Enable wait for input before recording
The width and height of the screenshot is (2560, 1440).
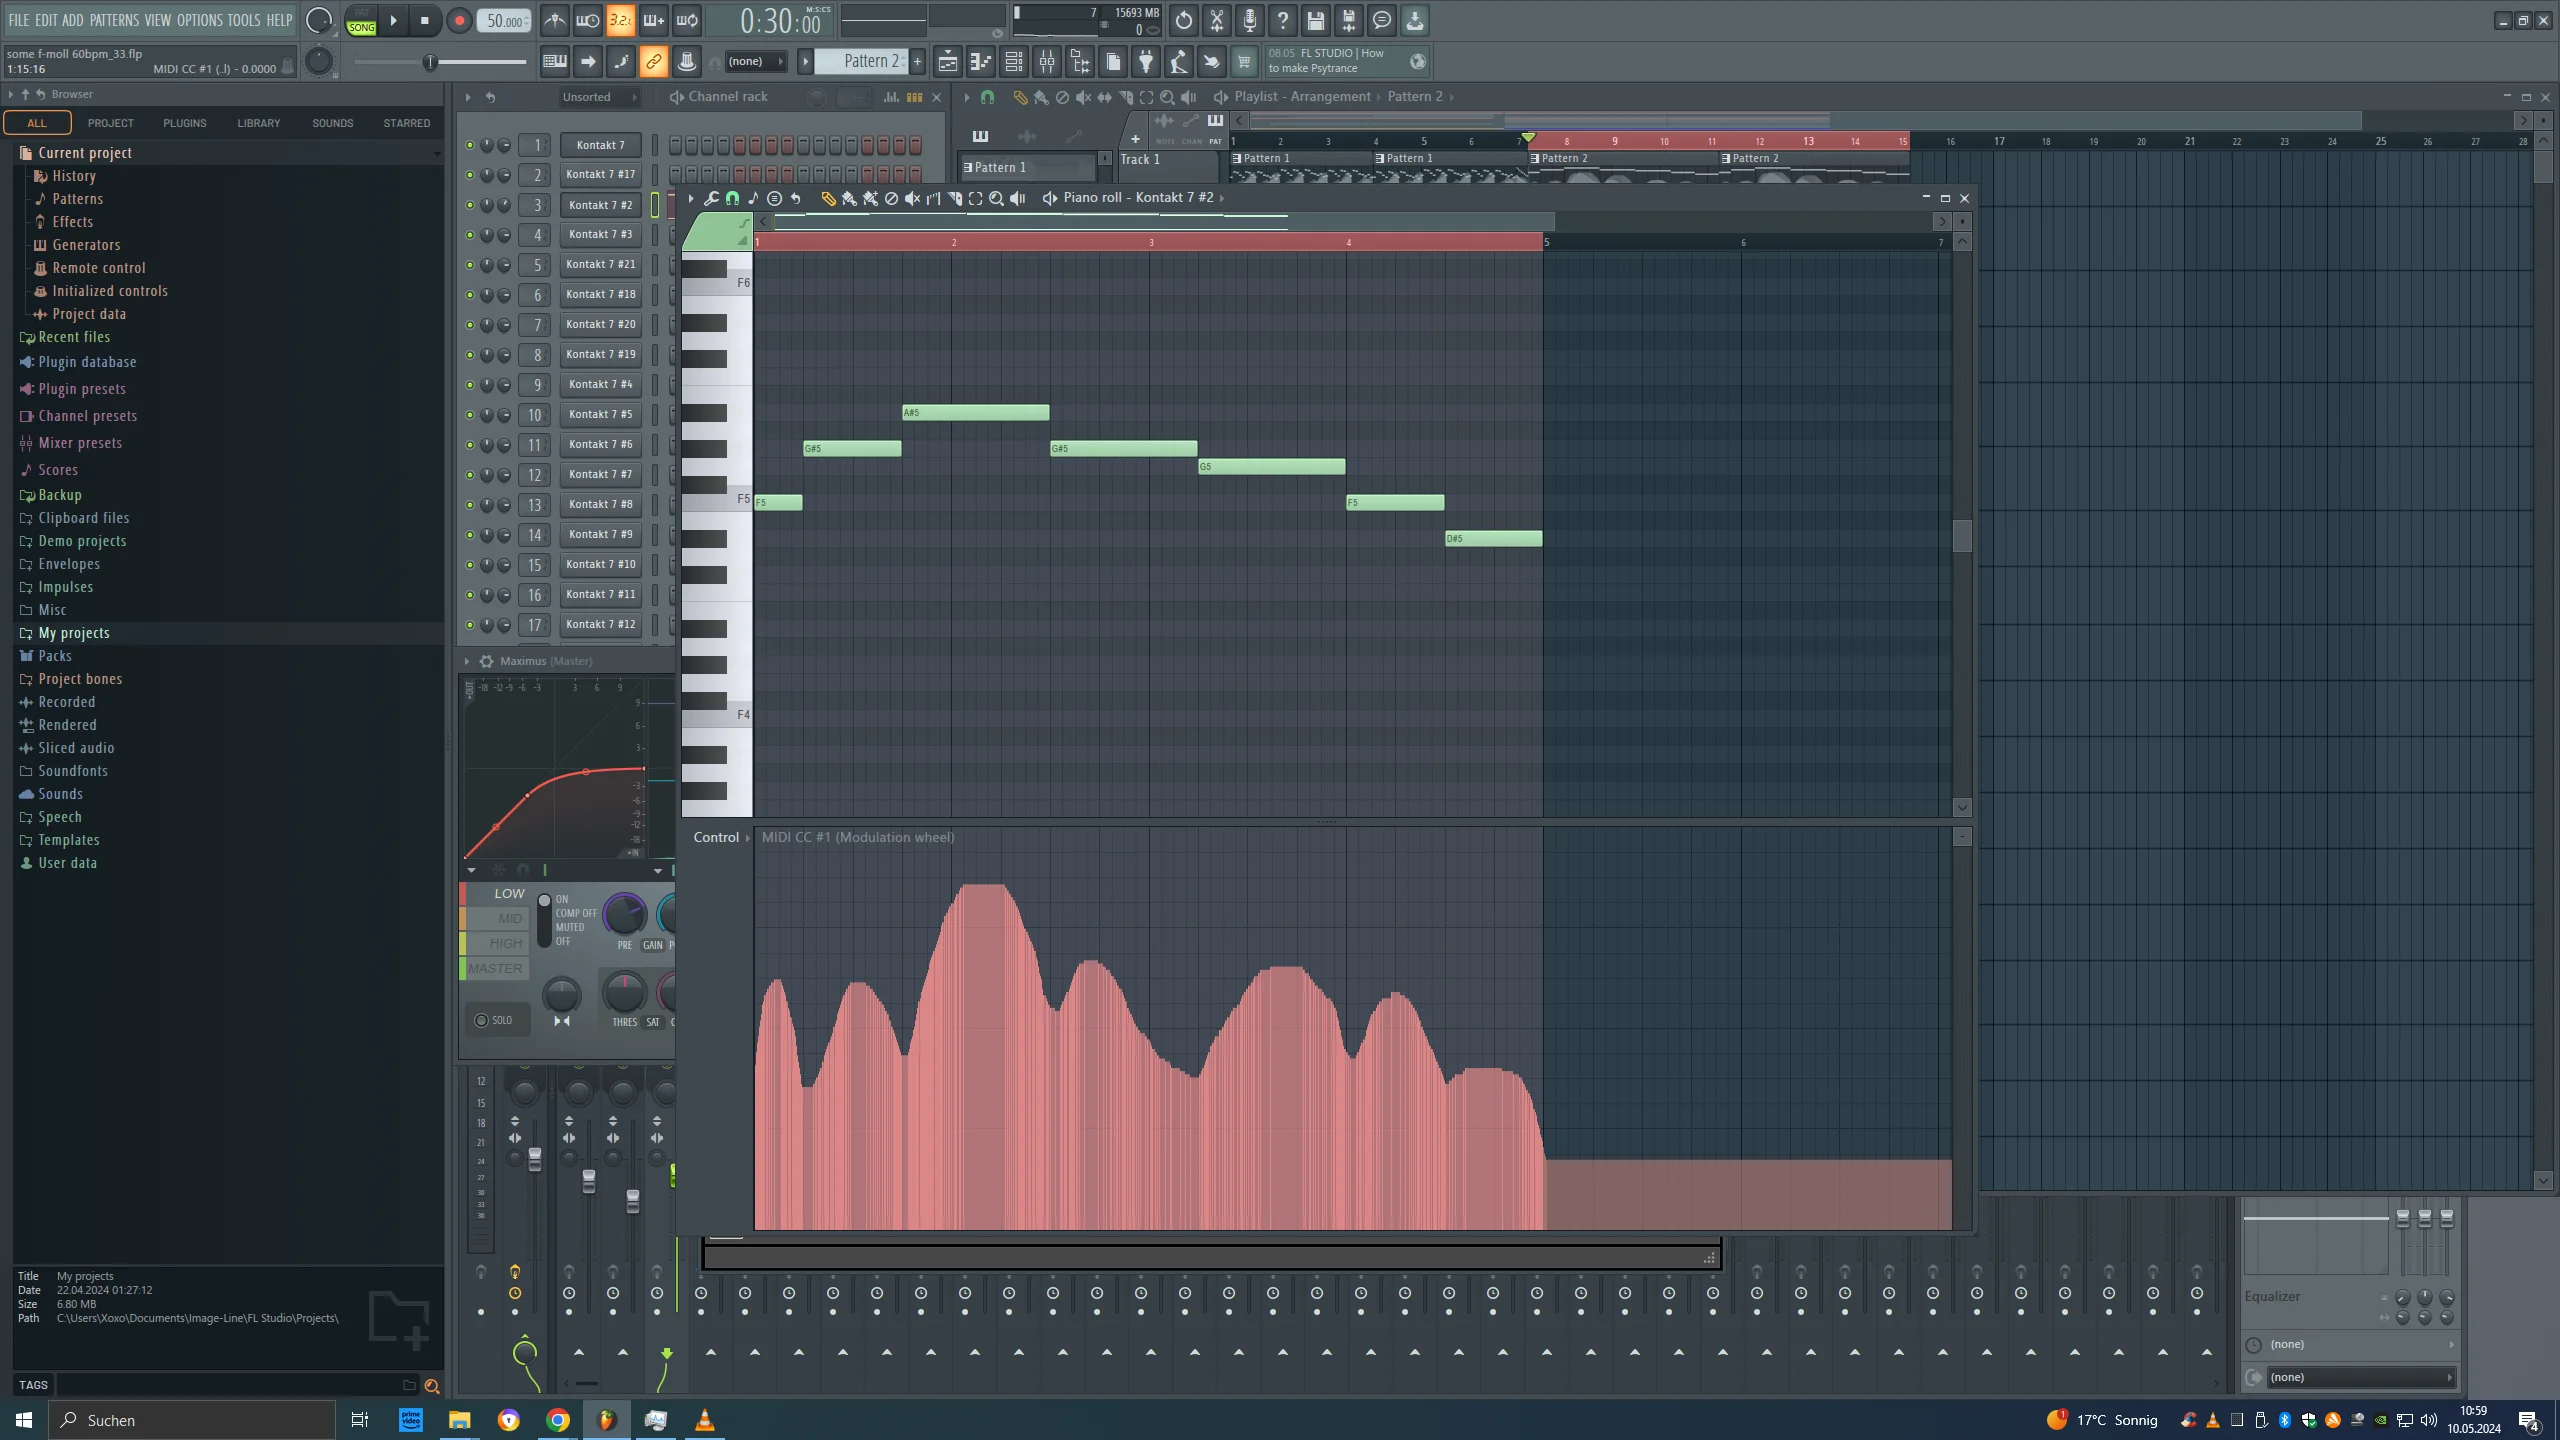coord(587,20)
